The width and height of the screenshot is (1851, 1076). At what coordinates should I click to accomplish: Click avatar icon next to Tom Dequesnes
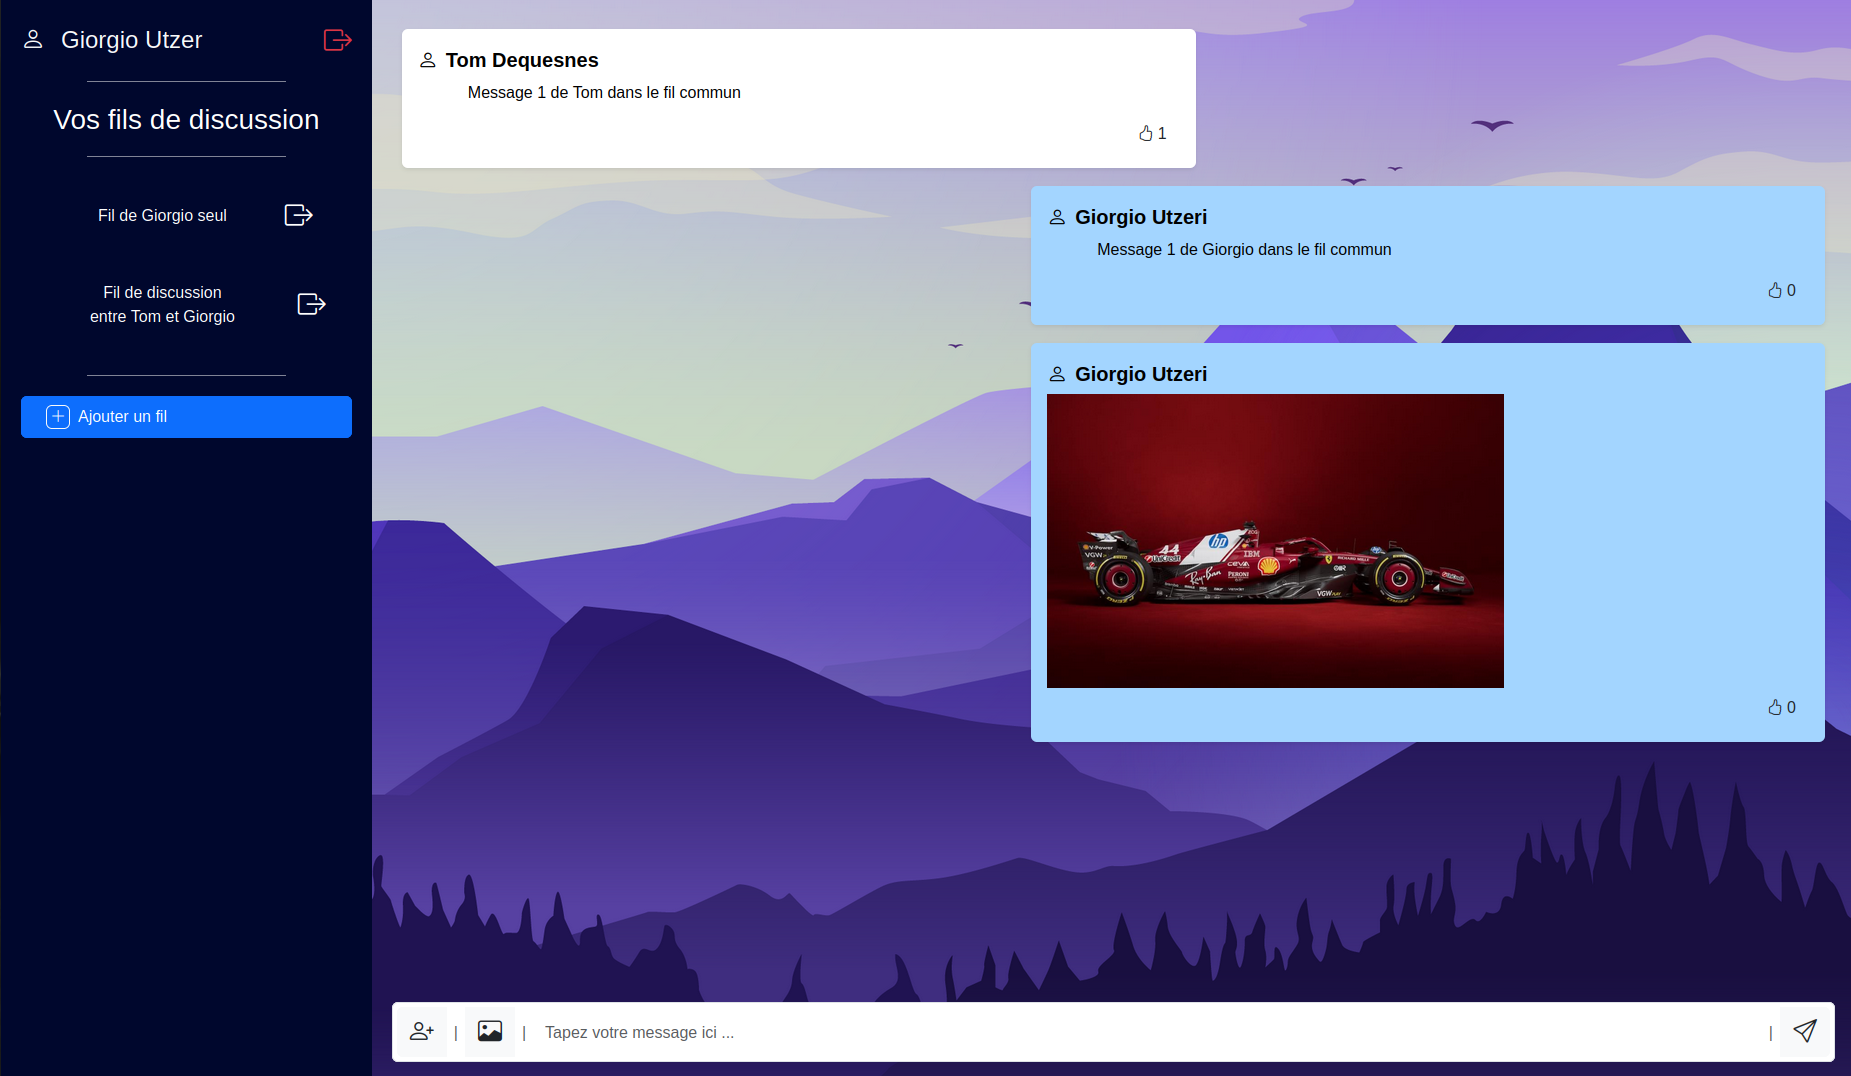click(x=428, y=60)
